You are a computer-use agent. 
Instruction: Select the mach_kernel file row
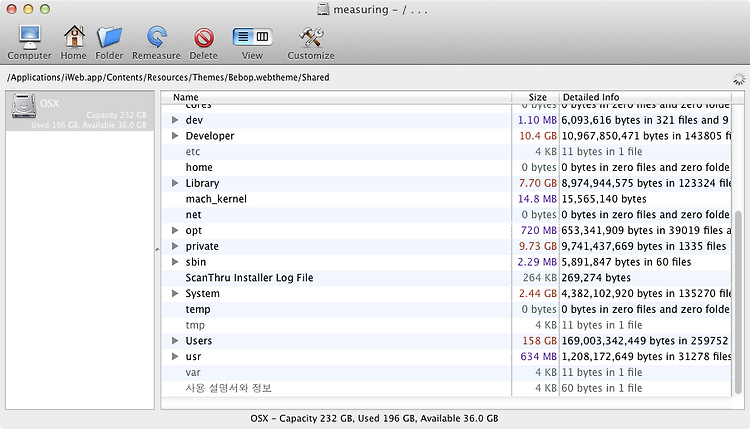(446, 199)
